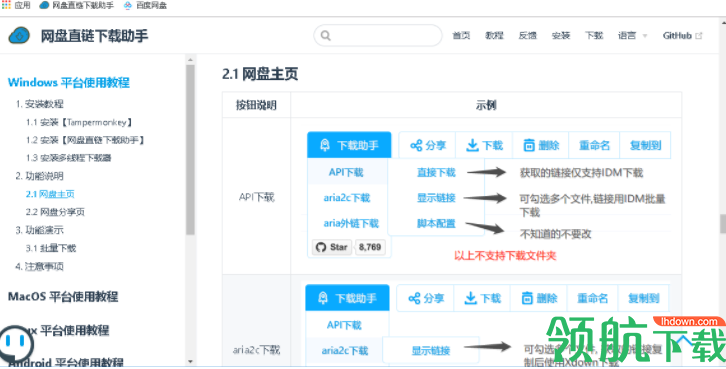Screen dimensions: 726x369
Task: Open the 安装 nav item
Action: pos(561,36)
